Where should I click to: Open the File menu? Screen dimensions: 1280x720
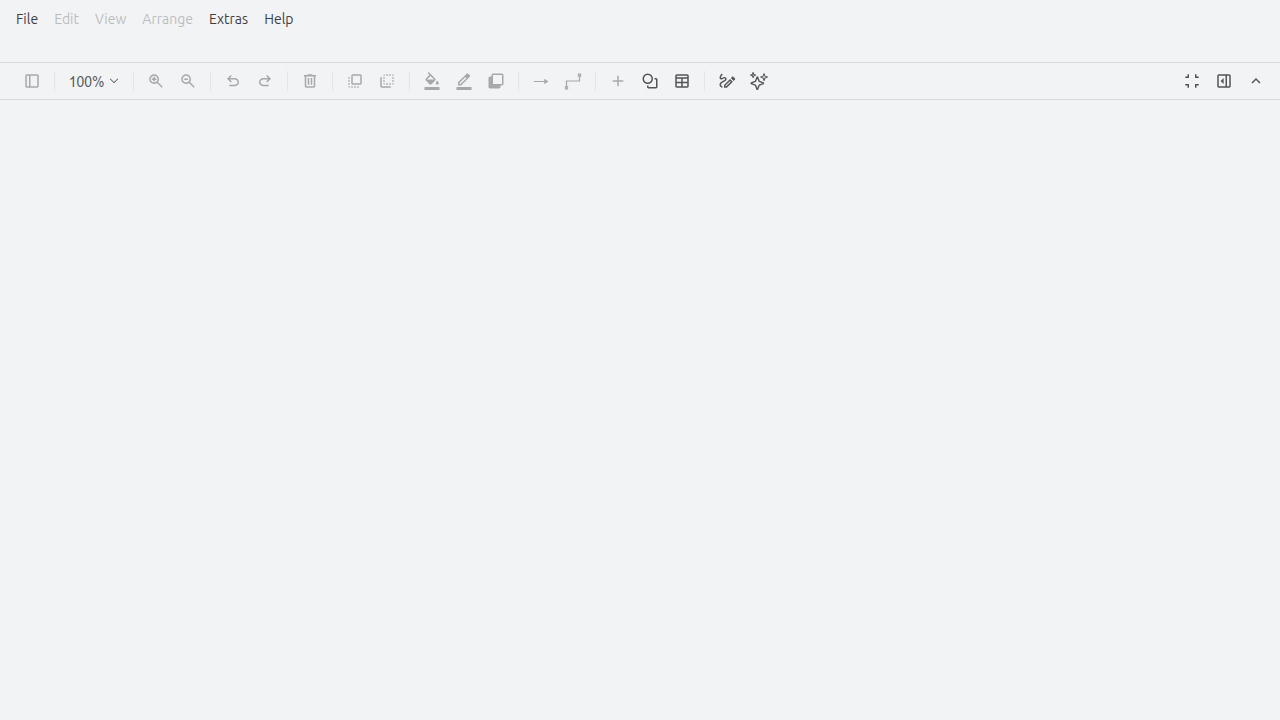tap(27, 19)
